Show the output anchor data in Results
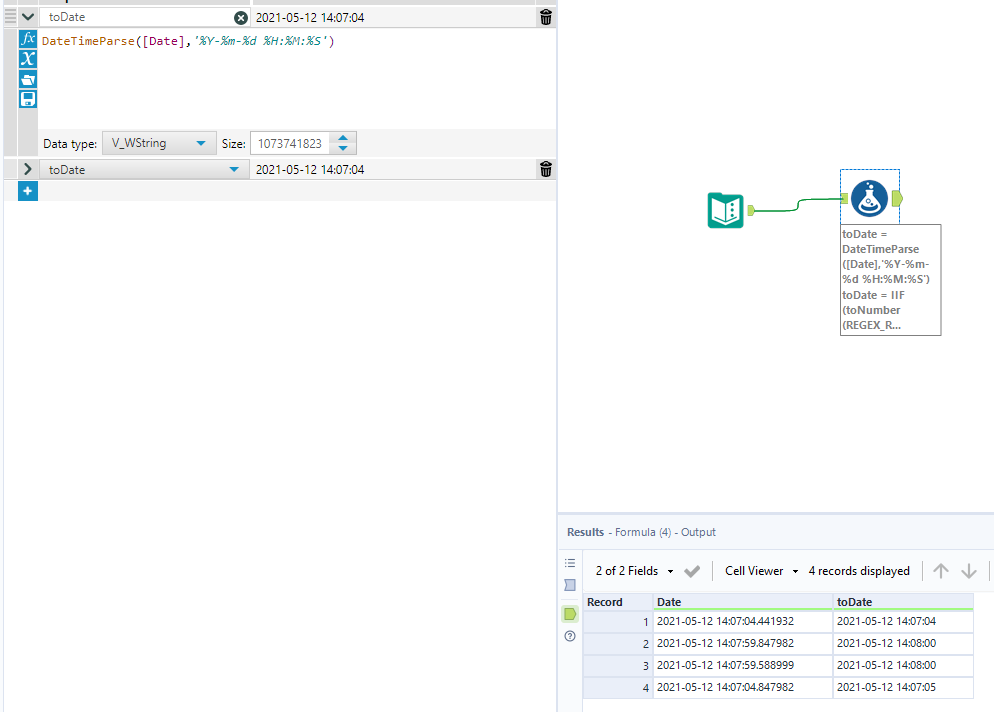The width and height of the screenshot is (994, 712). 570,613
